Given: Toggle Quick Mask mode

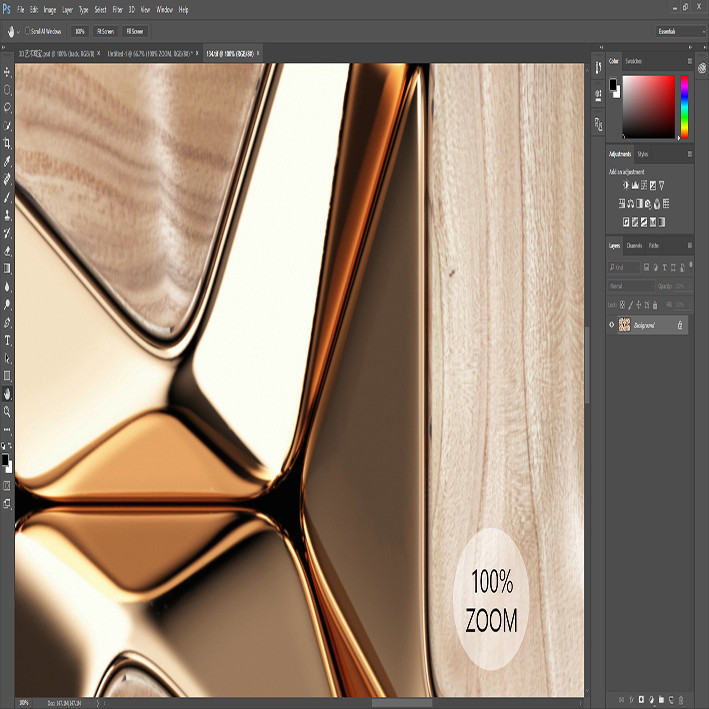Looking at the screenshot, I should coord(7,486).
